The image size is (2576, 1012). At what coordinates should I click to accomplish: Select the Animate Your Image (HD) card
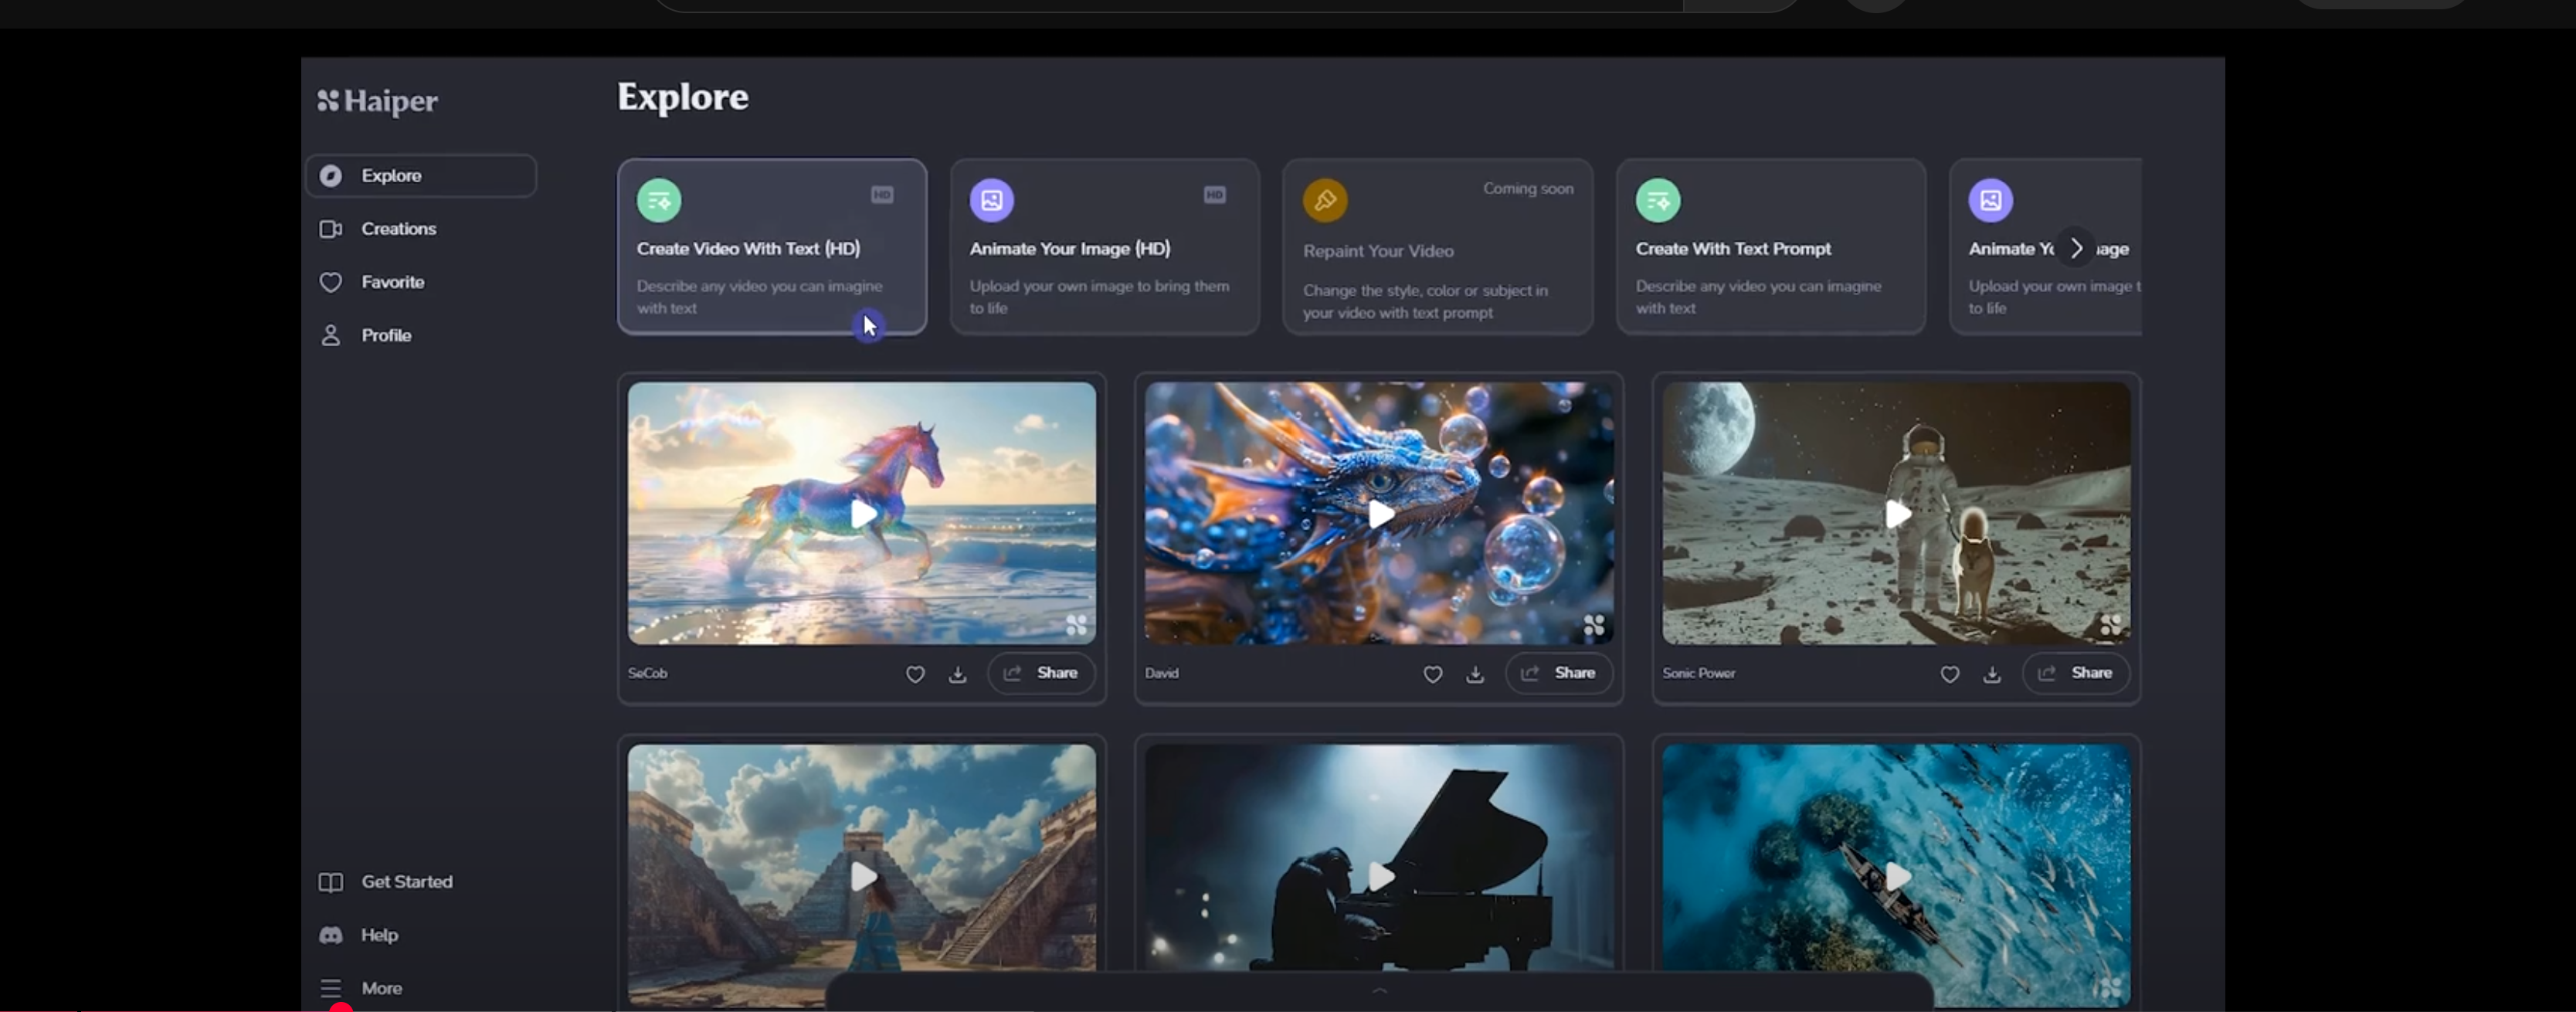tap(1103, 247)
